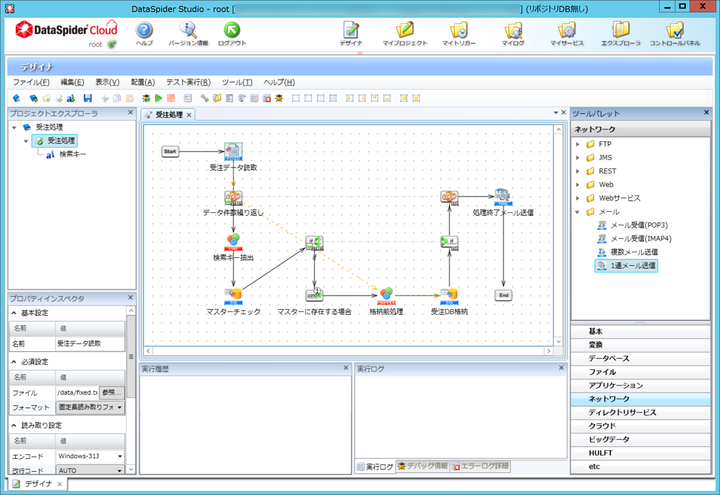The height and width of the screenshot is (495, 720).
Task: Collapse the 読み取り設定 section
Action: point(15,425)
